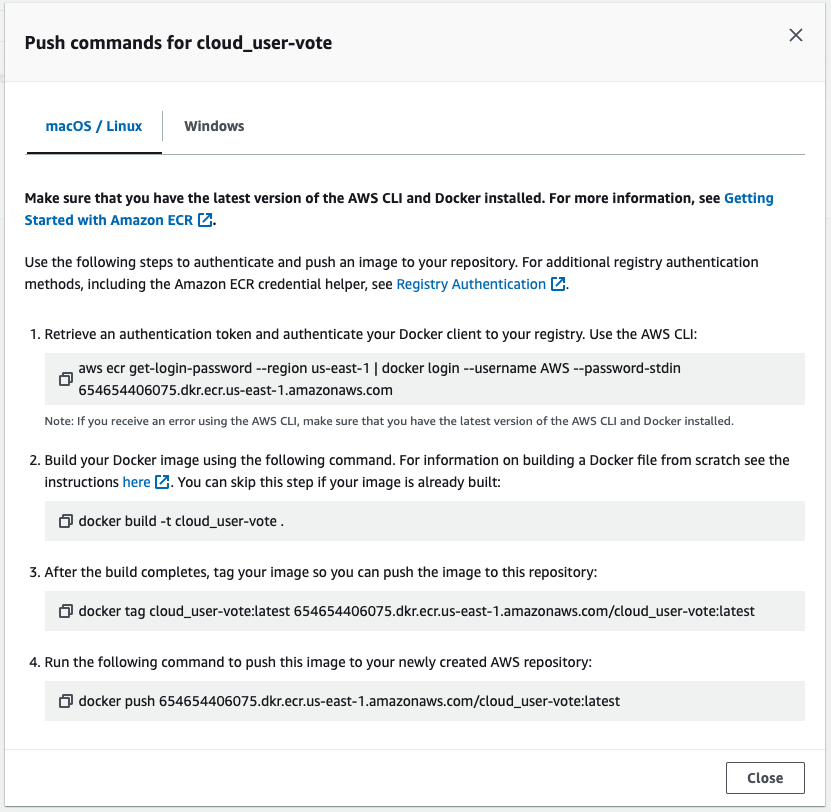
Task: Dismiss dialog with the X icon
Action: 796,35
